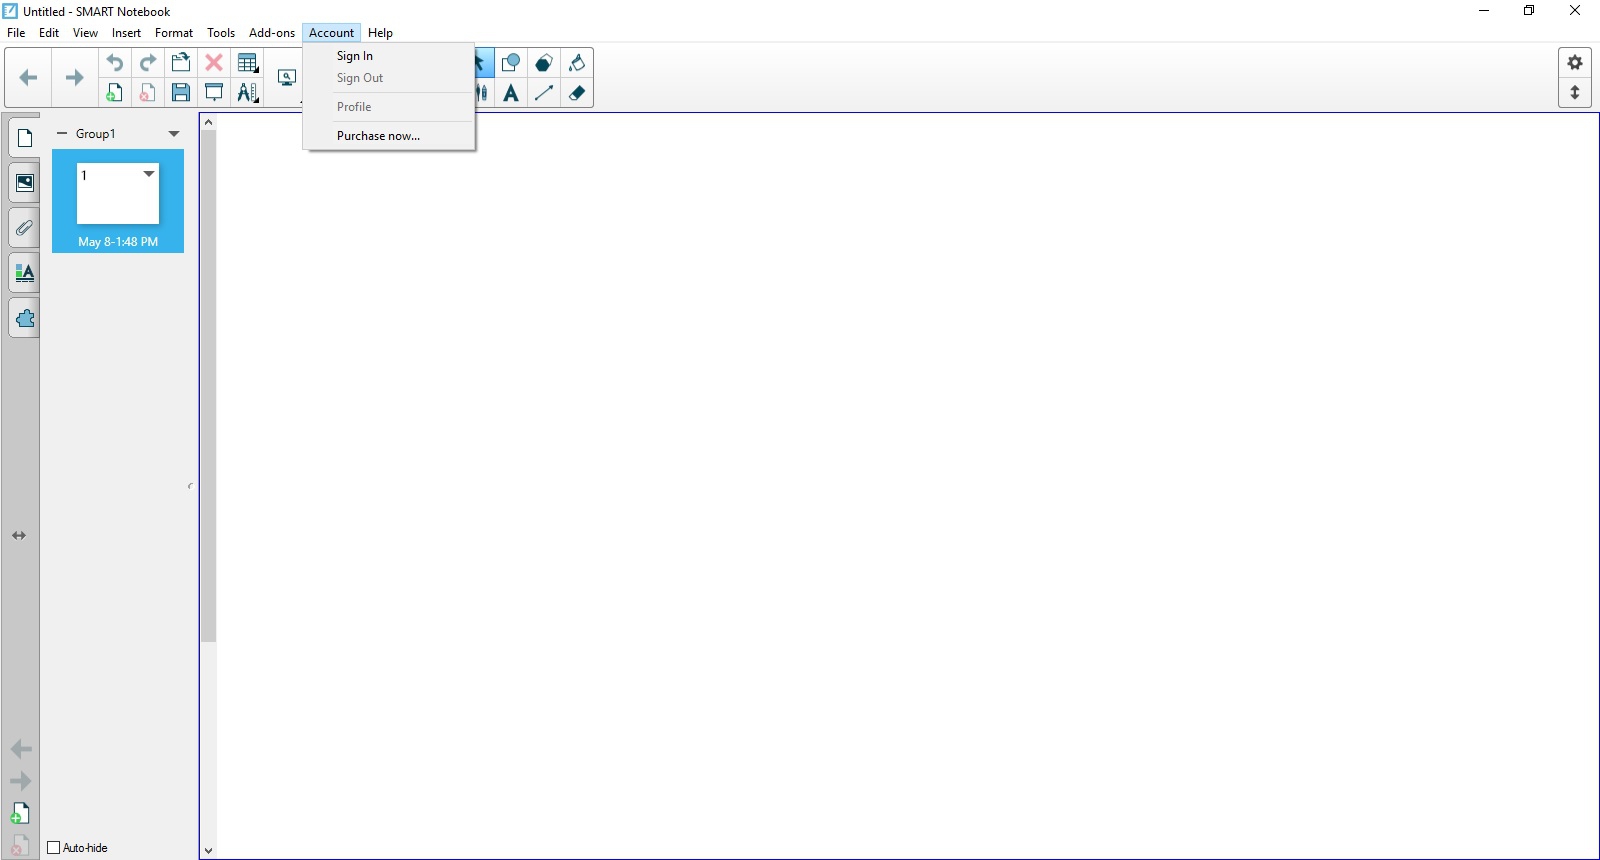Image resolution: width=1600 pixels, height=860 pixels.
Task: Click the Undo arrow in the toolbar
Action: click(115, 63)
